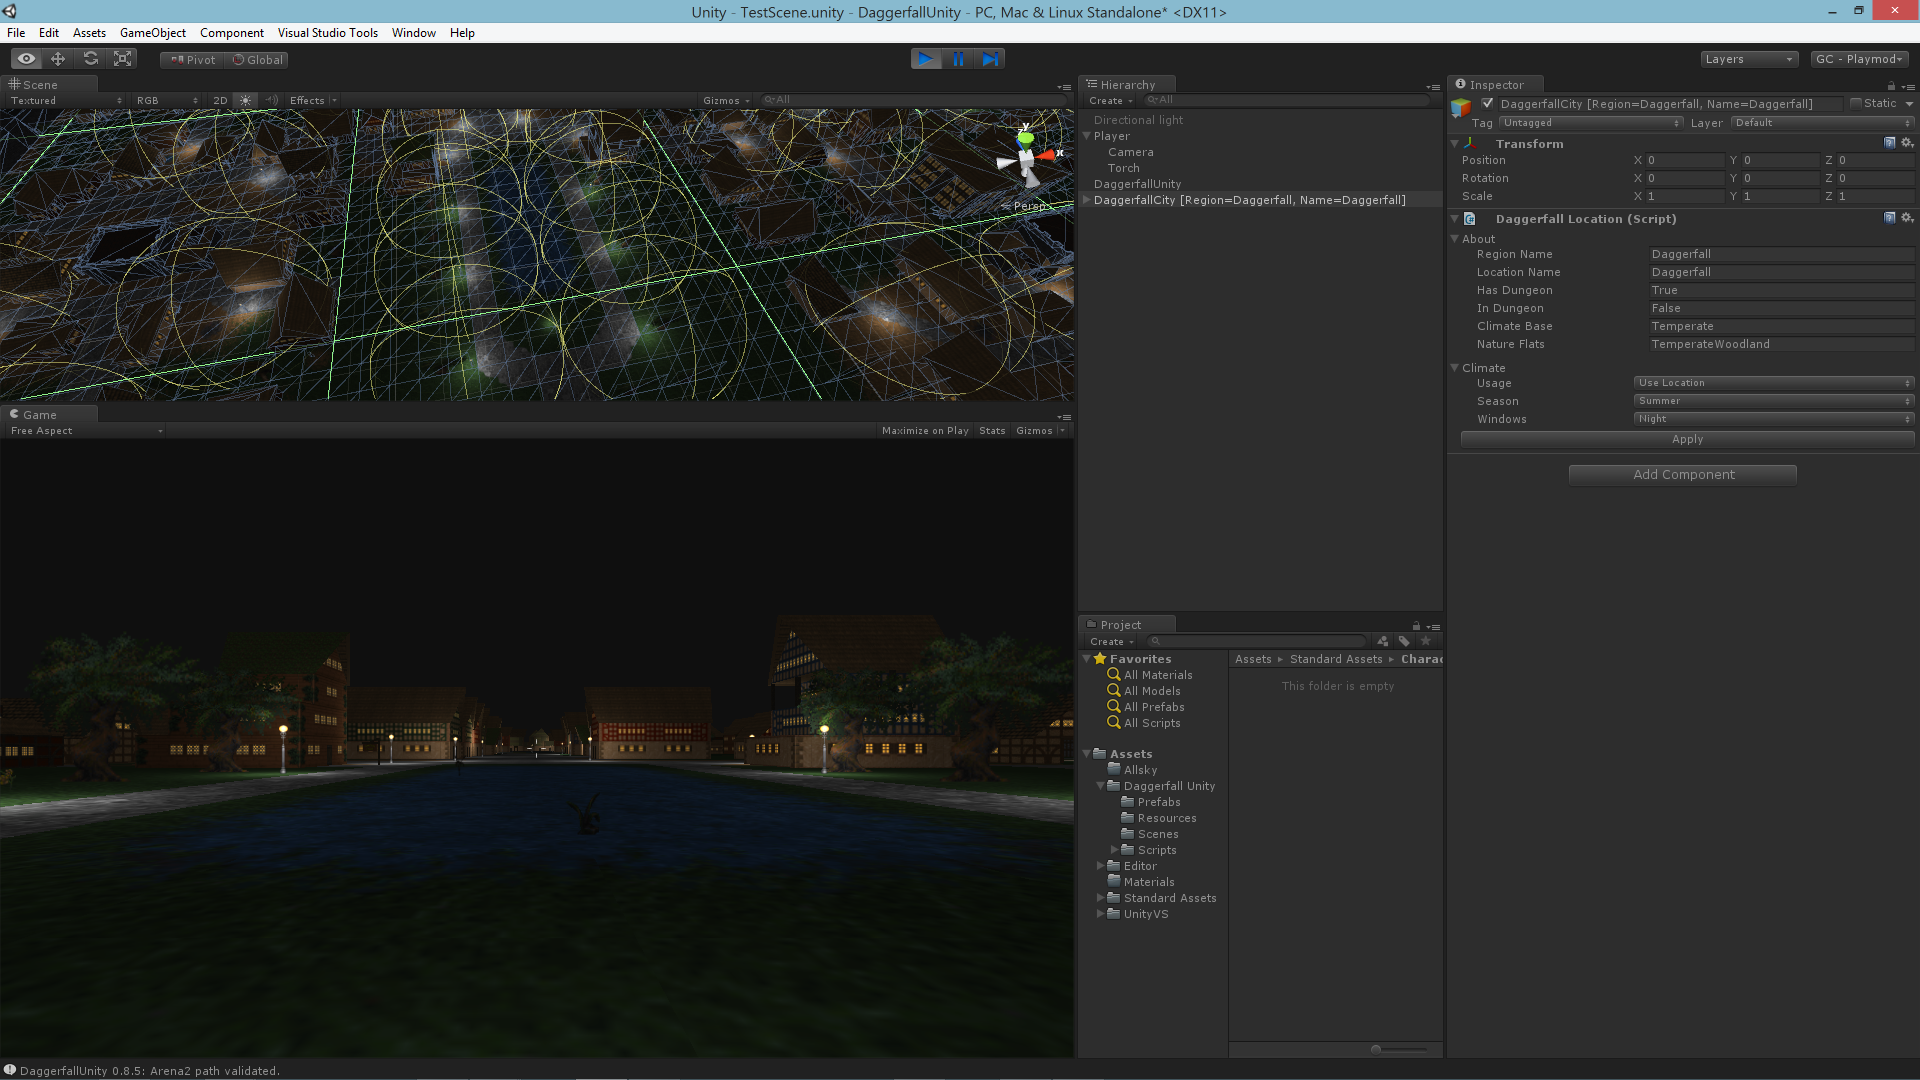Image resolution: width=1920 pixels, height=1080 pixels.
Task: Click the Play button
Action: tap(926, 59)
